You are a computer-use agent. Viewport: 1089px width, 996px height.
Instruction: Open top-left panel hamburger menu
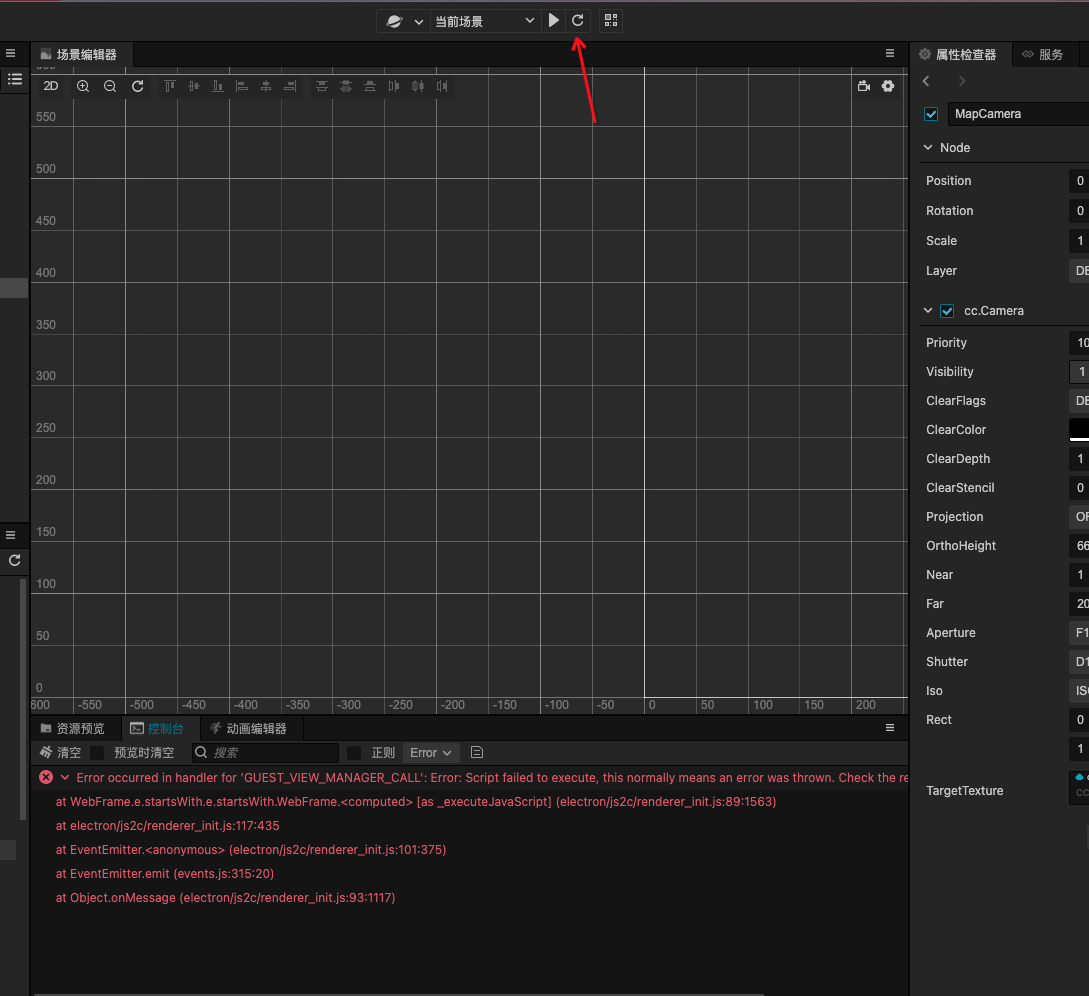pyautogui.click(x=10, y=53)
